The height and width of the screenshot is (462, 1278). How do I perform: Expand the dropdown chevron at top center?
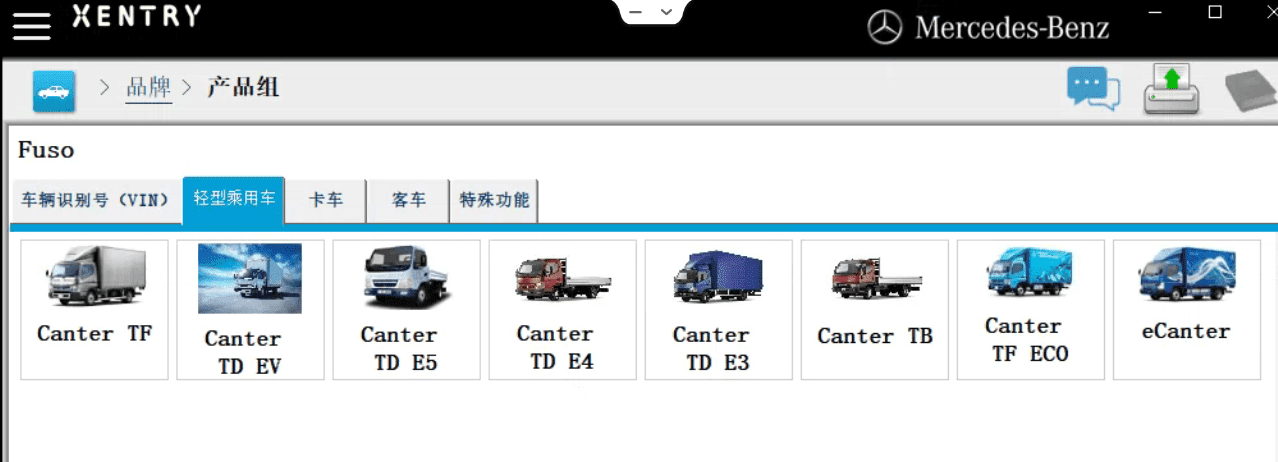point(667,13)
